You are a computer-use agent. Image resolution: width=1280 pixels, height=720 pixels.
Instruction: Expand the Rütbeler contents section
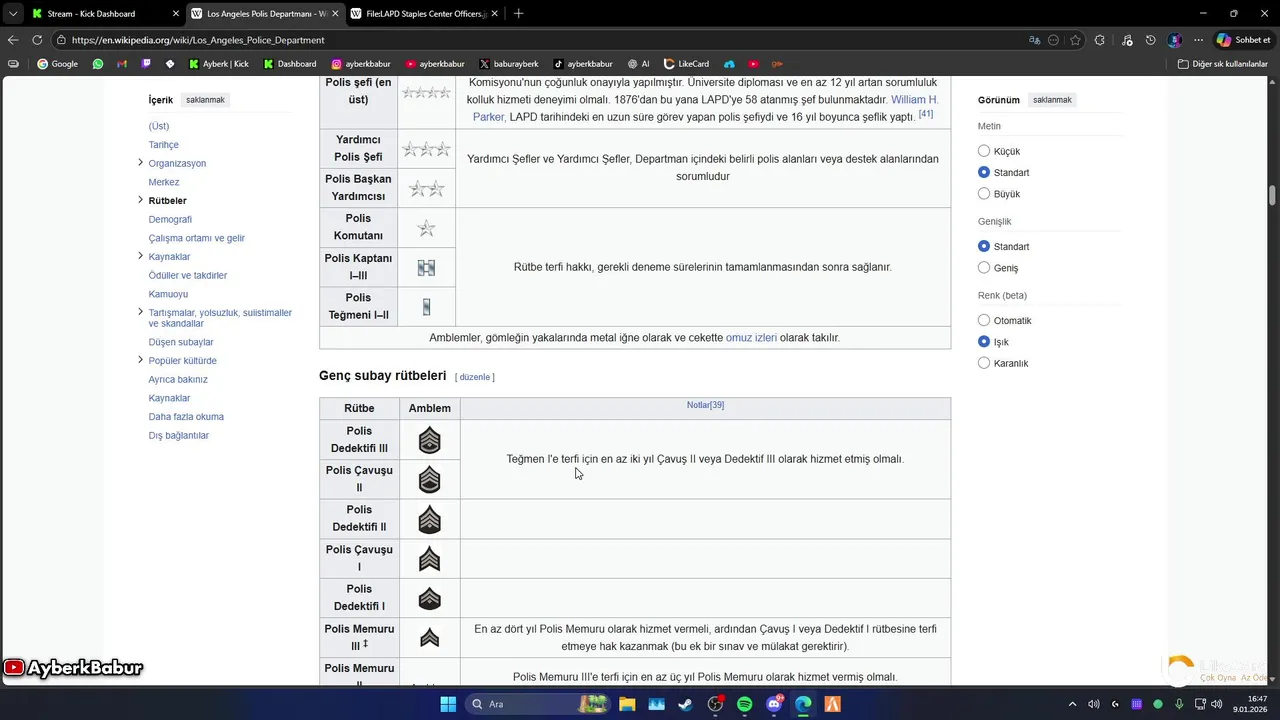[140, 200]
